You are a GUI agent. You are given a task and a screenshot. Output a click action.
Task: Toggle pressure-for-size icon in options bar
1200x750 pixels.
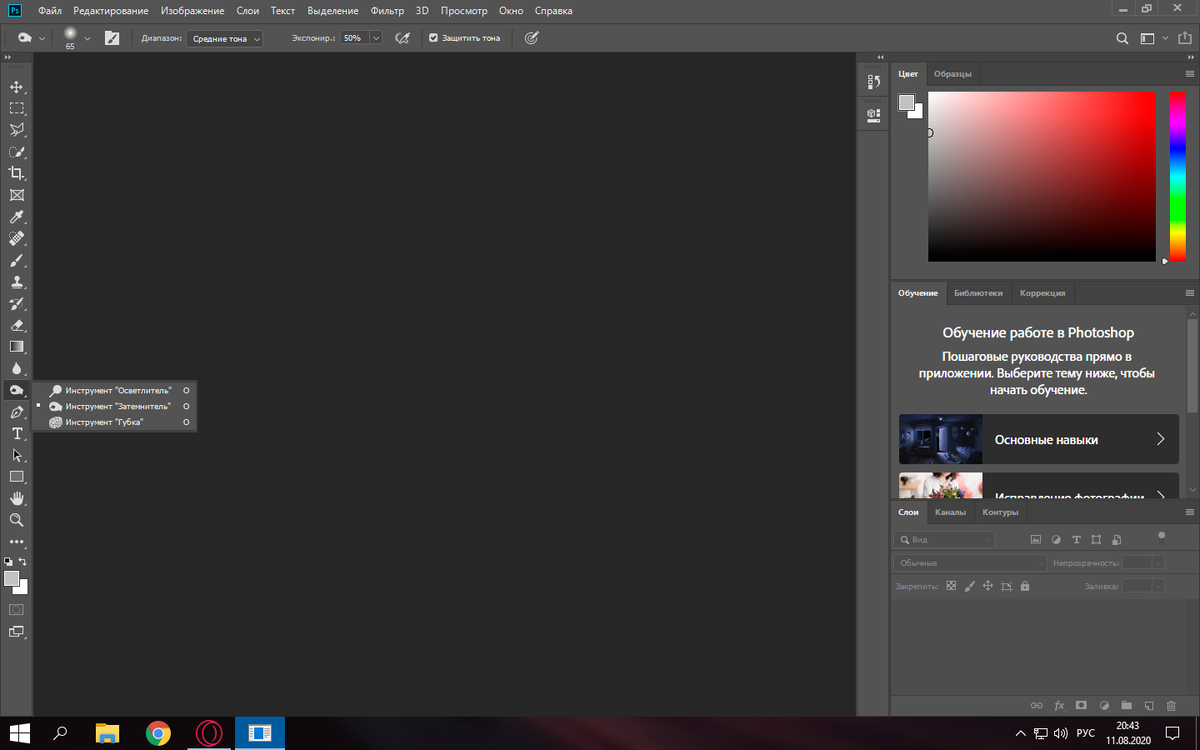532,38
